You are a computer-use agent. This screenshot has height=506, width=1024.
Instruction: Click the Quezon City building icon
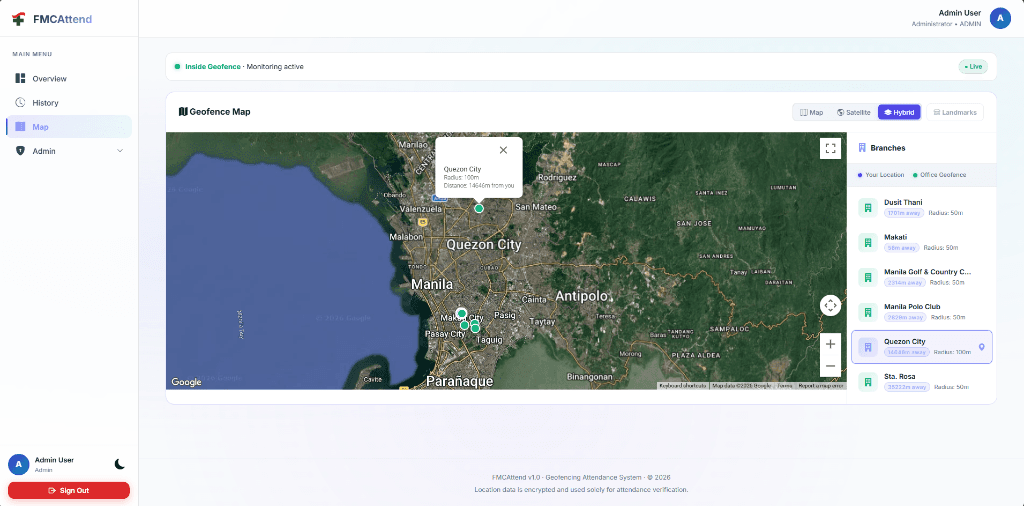868,347
